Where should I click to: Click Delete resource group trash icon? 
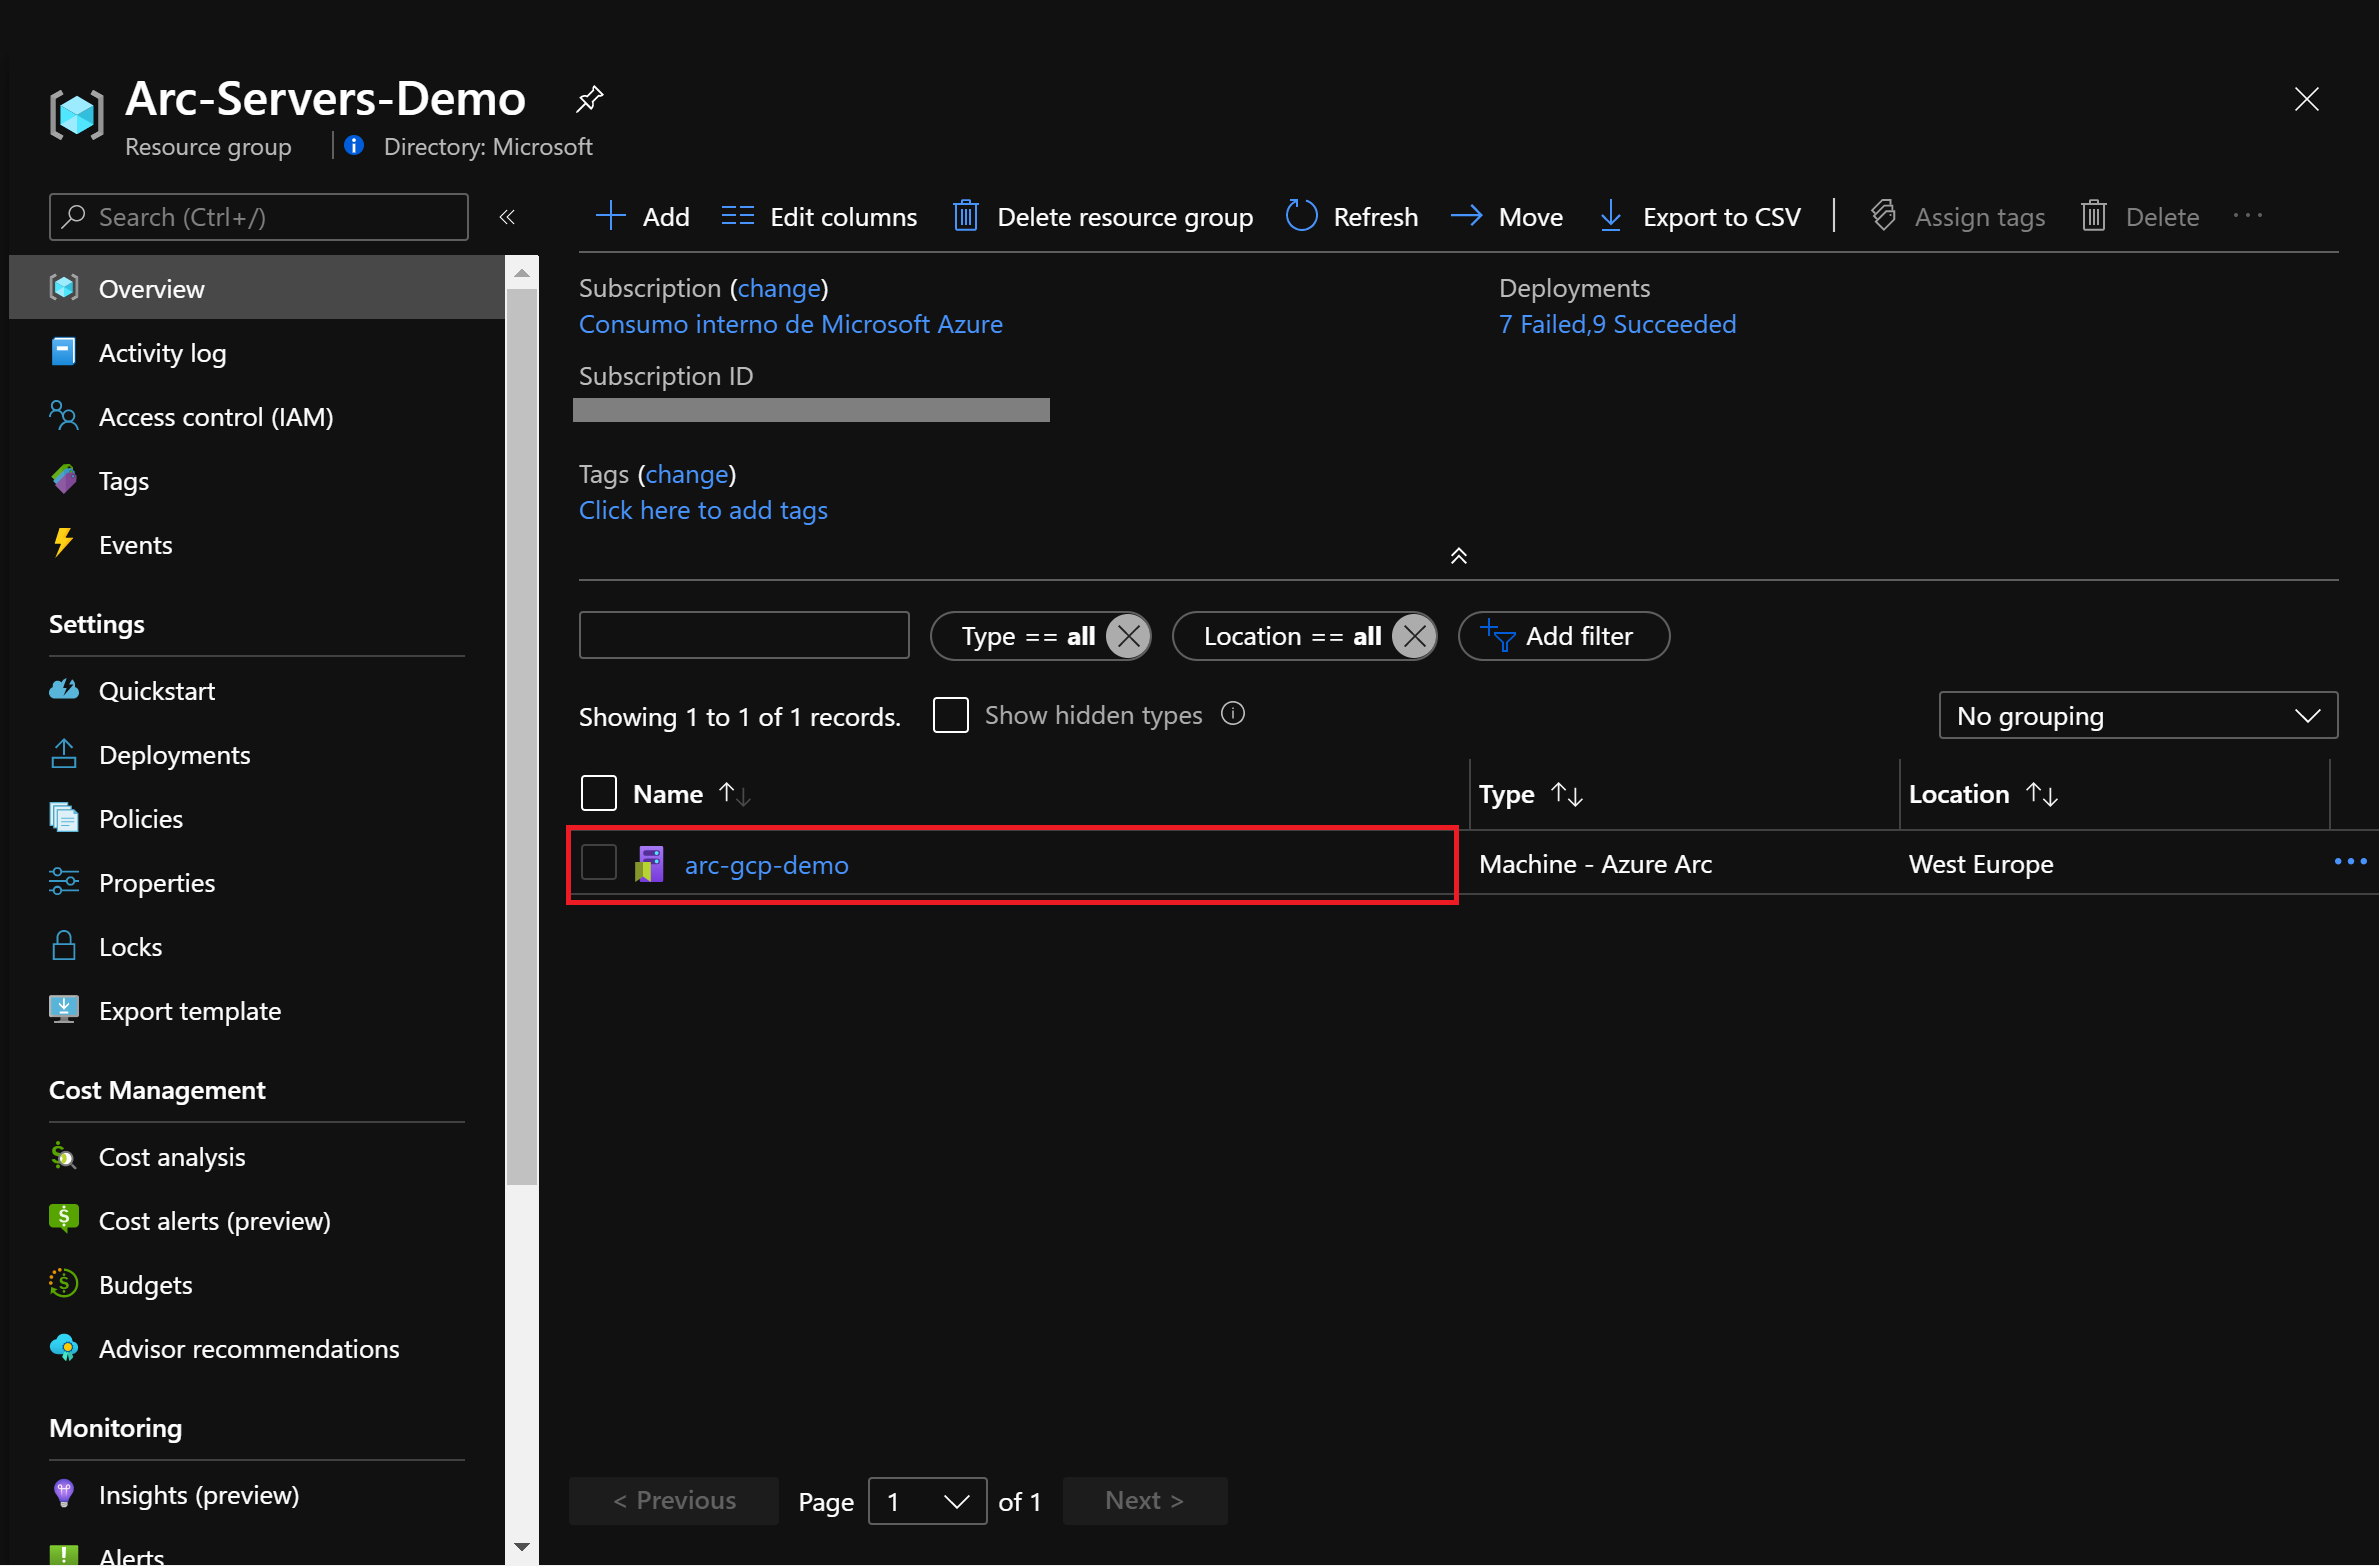click(x=965, y=216)
